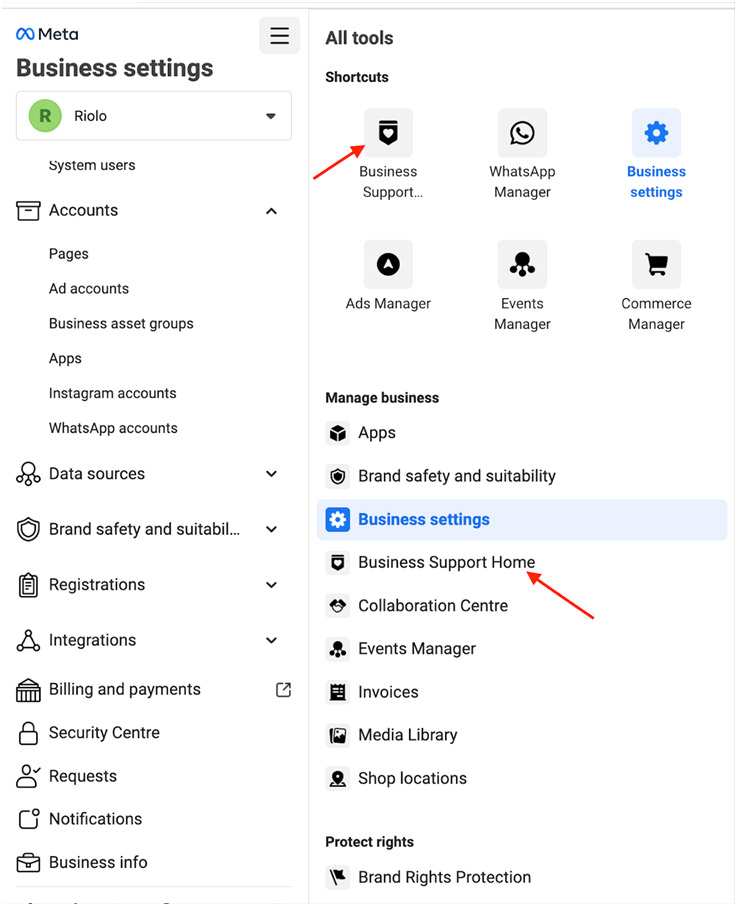Collapse the Accounts section chevron
Viewport: 737px width, 906px height.
click(271, 211)
